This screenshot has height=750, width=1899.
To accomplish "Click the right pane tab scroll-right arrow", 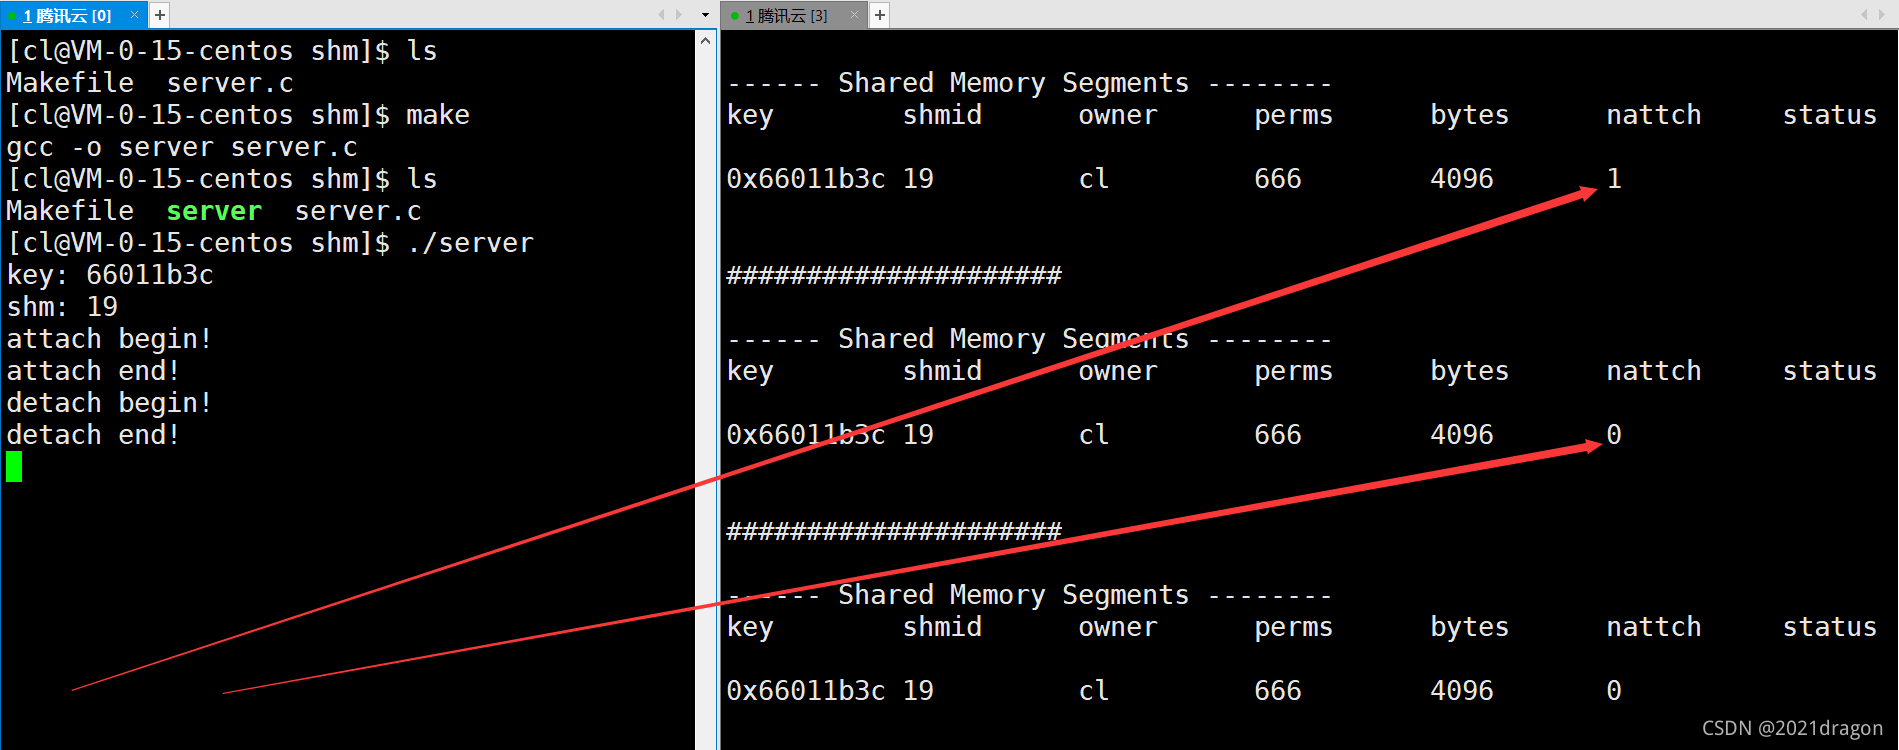I will (1882, 15).
